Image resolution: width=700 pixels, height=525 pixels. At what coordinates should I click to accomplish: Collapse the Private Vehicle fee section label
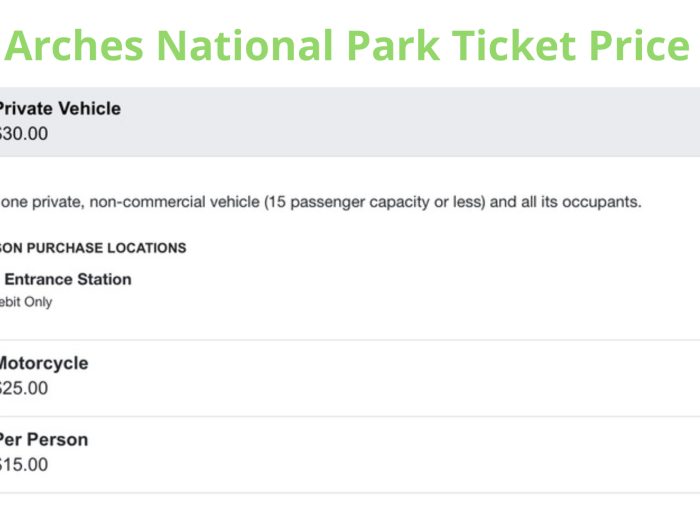click(60, 108)
